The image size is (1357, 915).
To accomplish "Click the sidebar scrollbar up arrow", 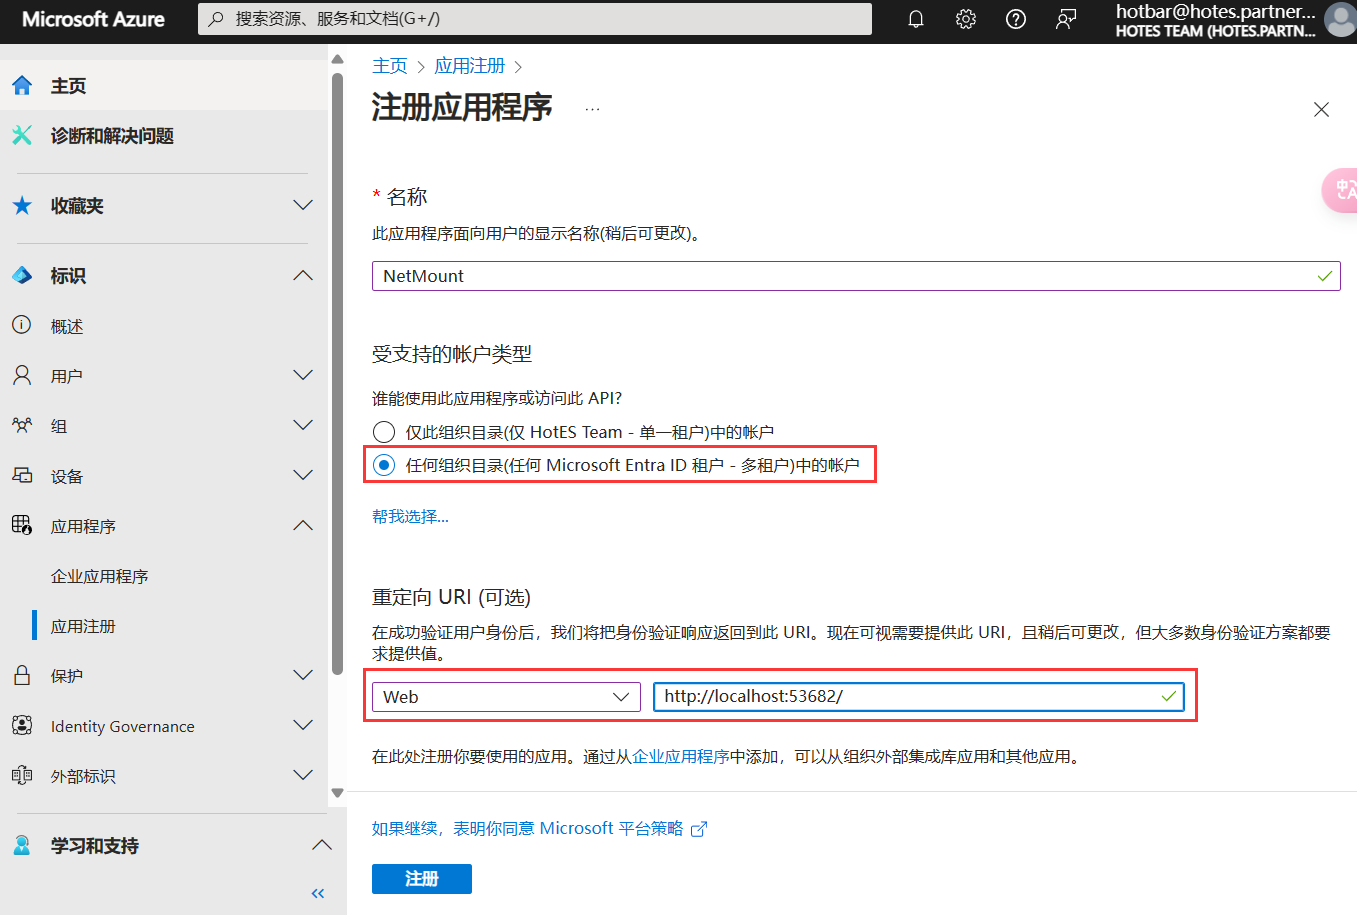I will [x=338, y=59].
